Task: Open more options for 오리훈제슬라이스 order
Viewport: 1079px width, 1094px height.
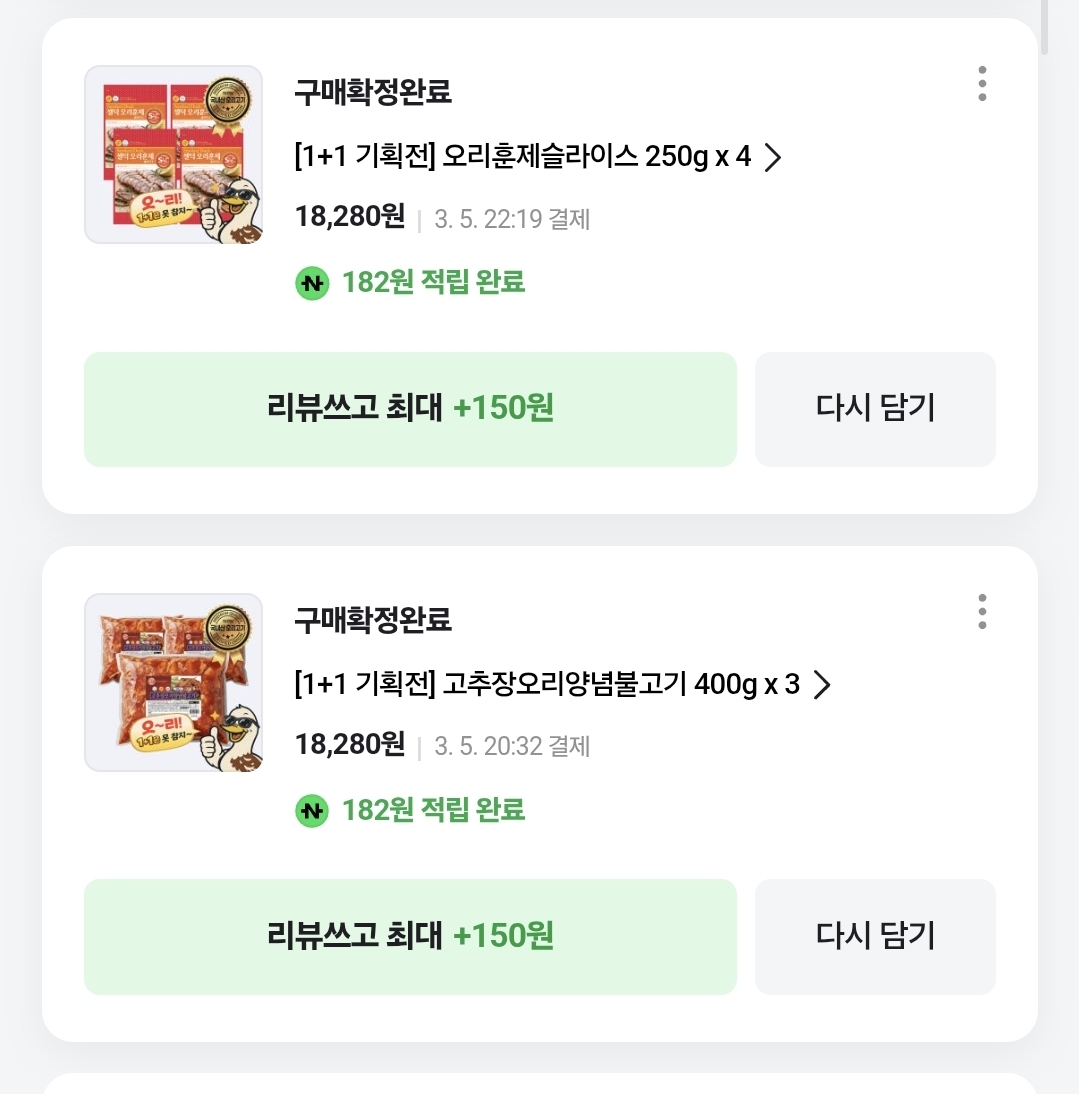Action: pyautogui.click(x=982, y=84)
